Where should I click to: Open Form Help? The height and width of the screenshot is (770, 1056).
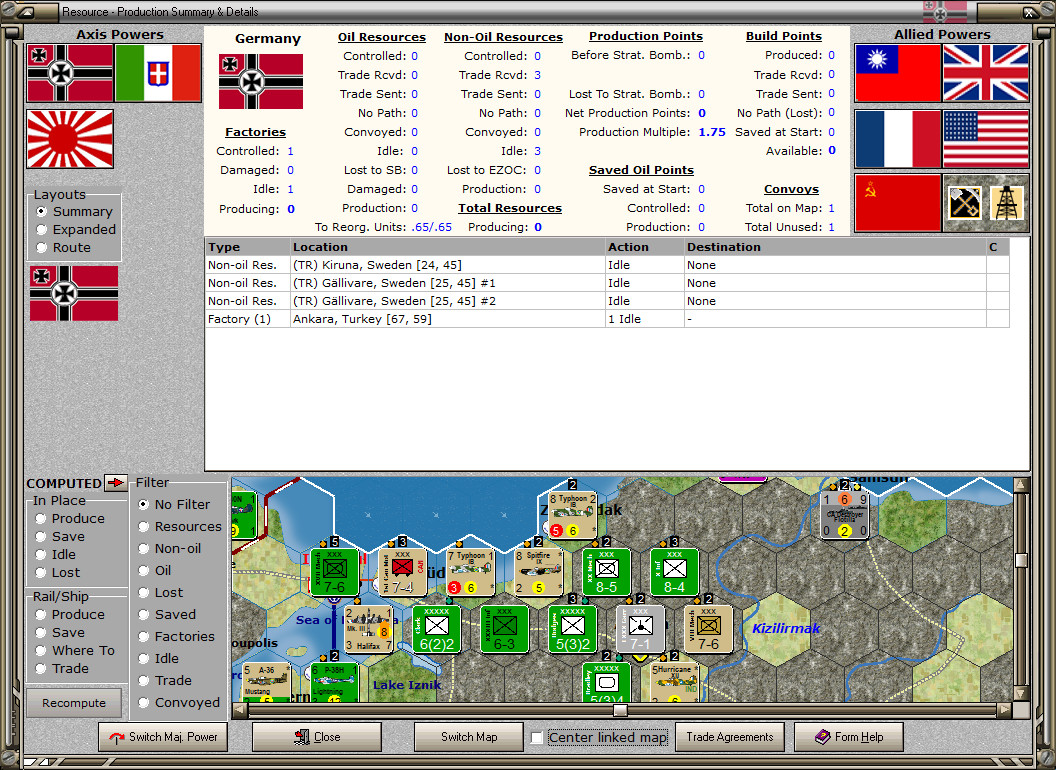tap(848, 737)
